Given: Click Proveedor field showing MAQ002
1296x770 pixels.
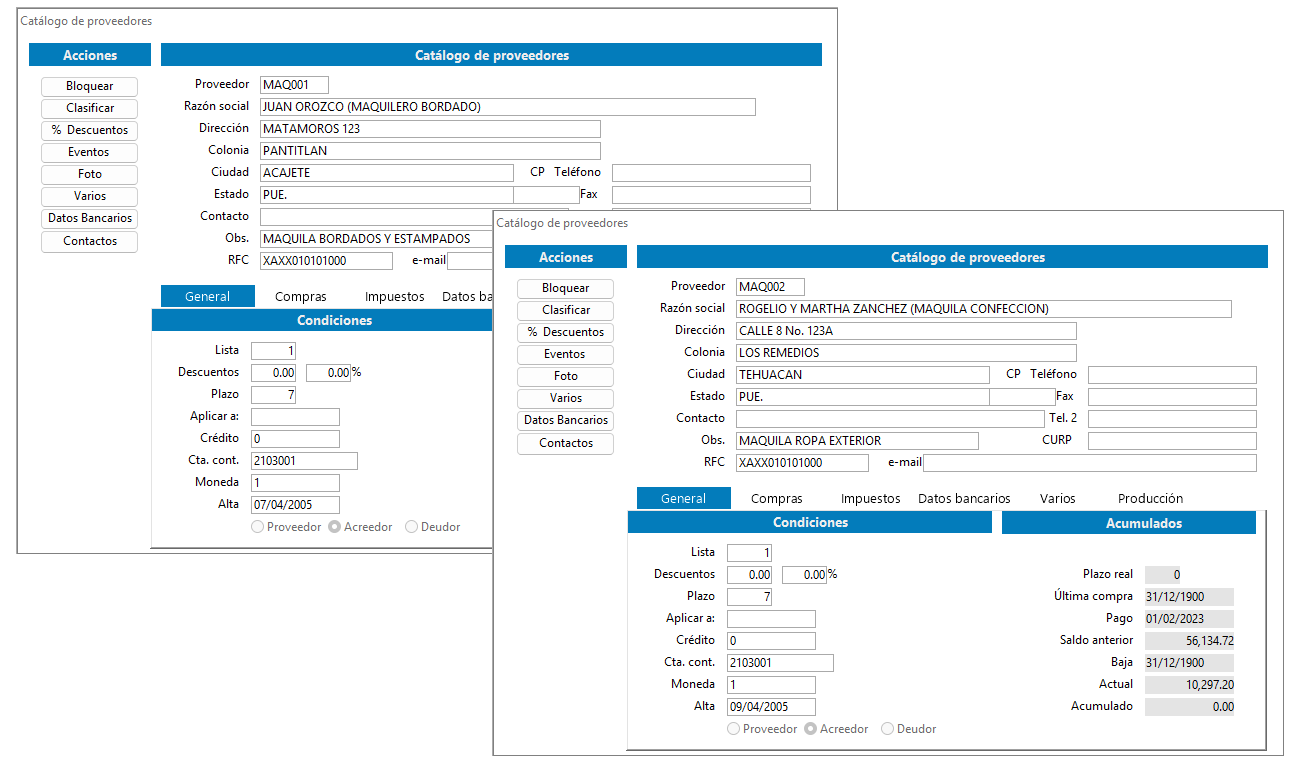Looking at the screenshot, I should coord(770,287).
